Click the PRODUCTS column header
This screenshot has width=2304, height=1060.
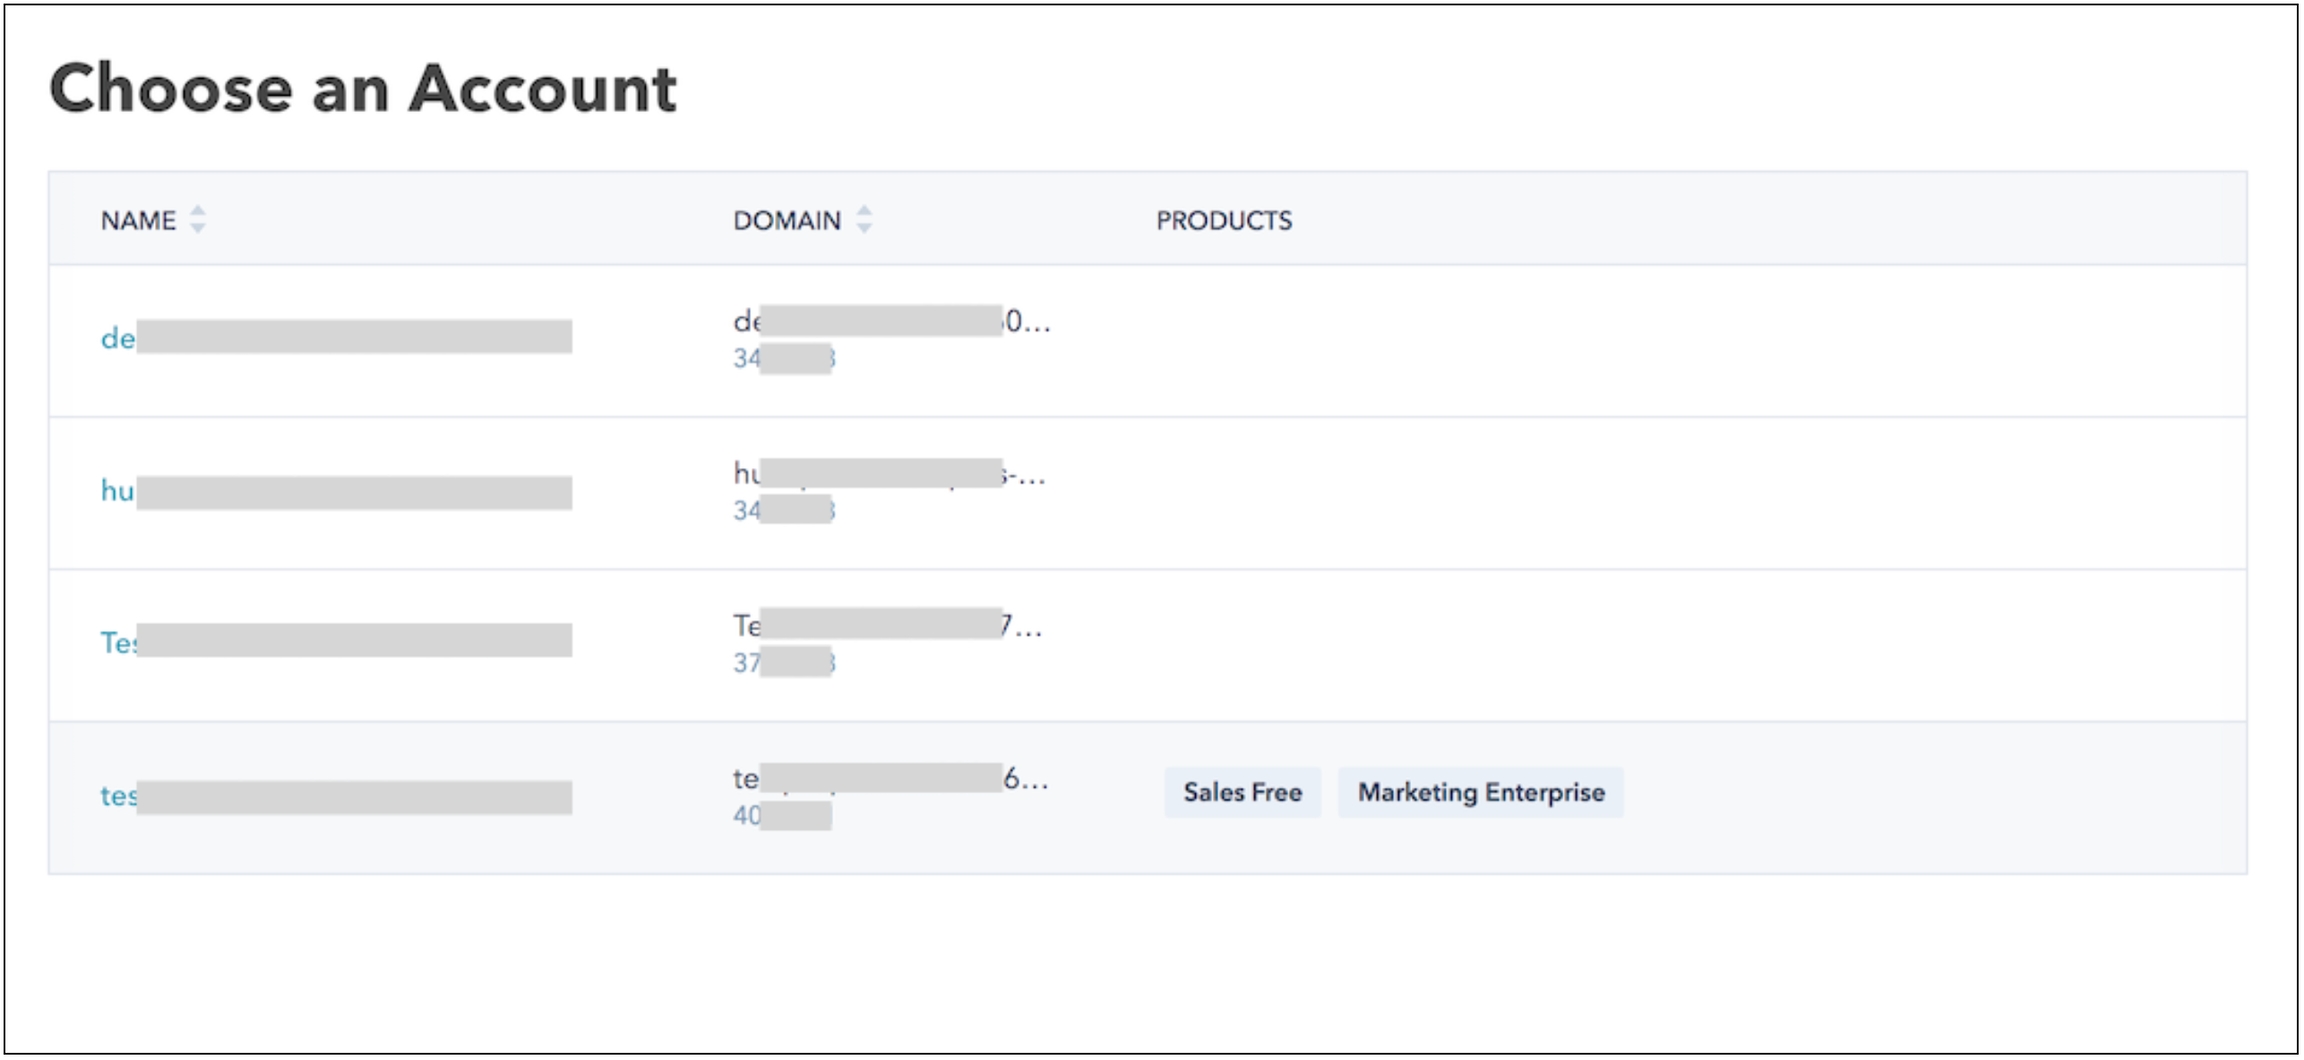[1224, 221]
